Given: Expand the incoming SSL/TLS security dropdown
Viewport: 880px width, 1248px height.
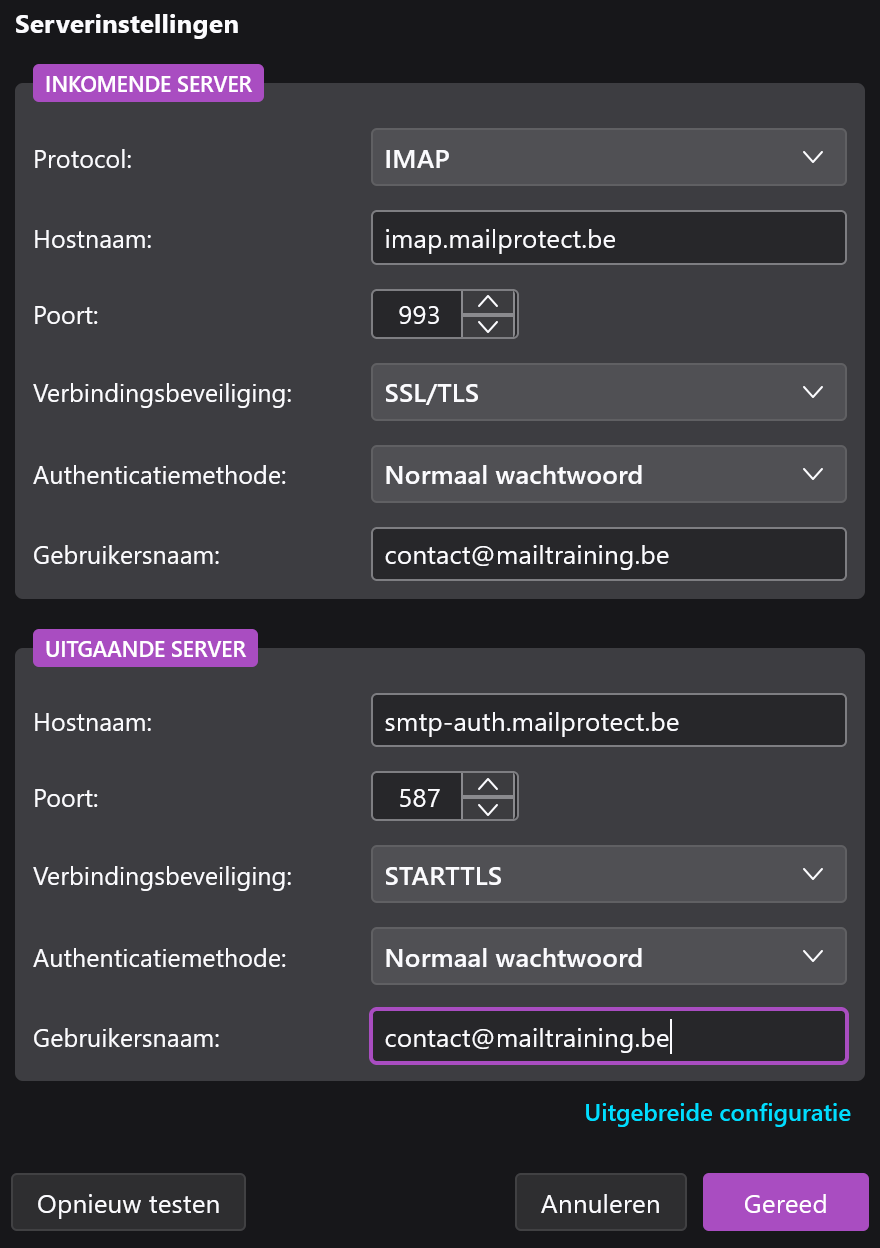Looking at the screenshot, I should pyautogui.click(x=608, y=392).
